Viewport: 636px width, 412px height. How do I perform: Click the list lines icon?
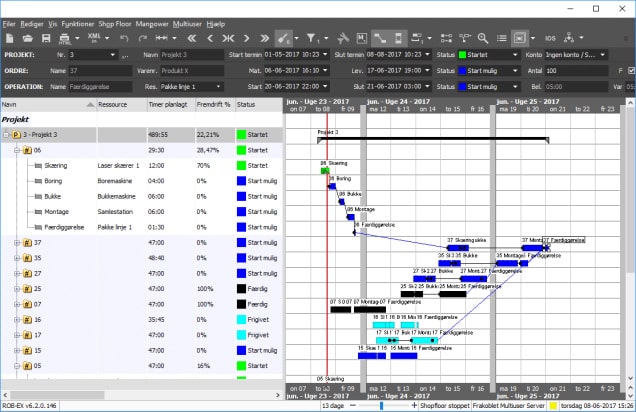tap(502, 38)
